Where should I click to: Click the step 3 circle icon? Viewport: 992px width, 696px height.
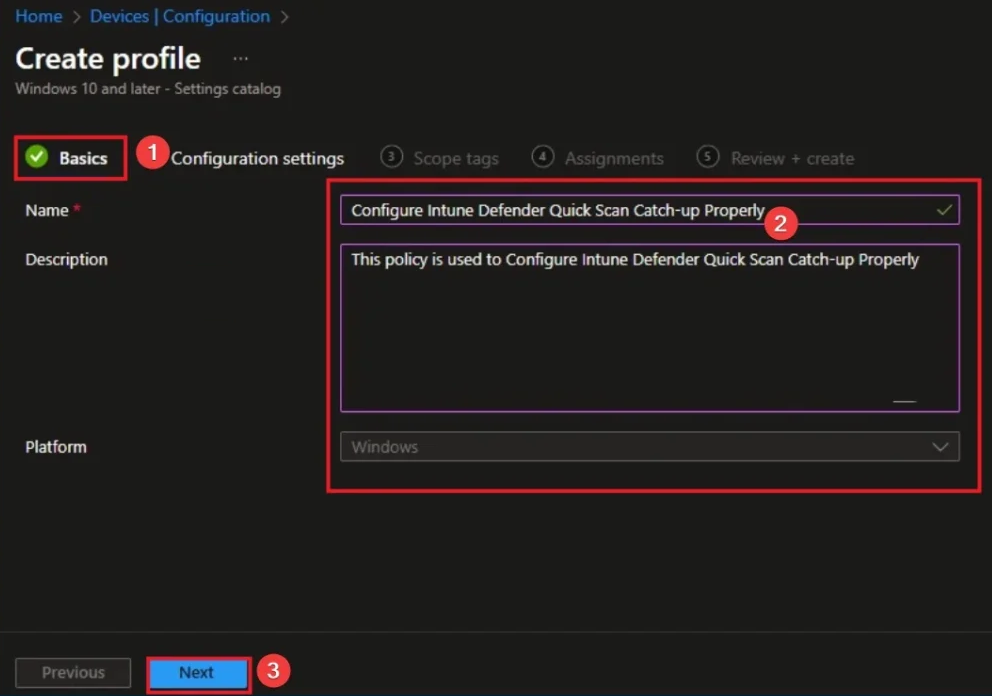392,156
